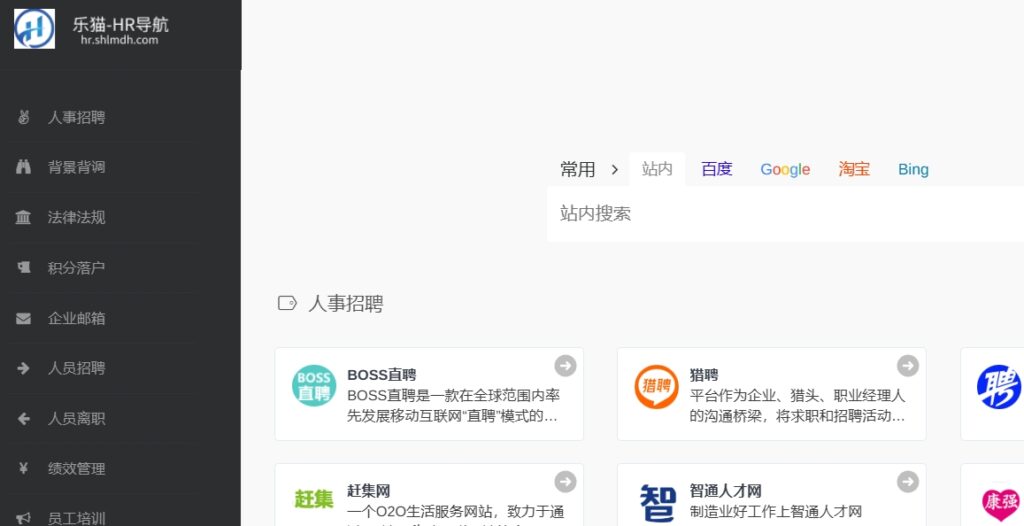Open the 猎聘 card title
Image resolution: width=1024 pixels, height=526 pixels.
coord(704,375)
